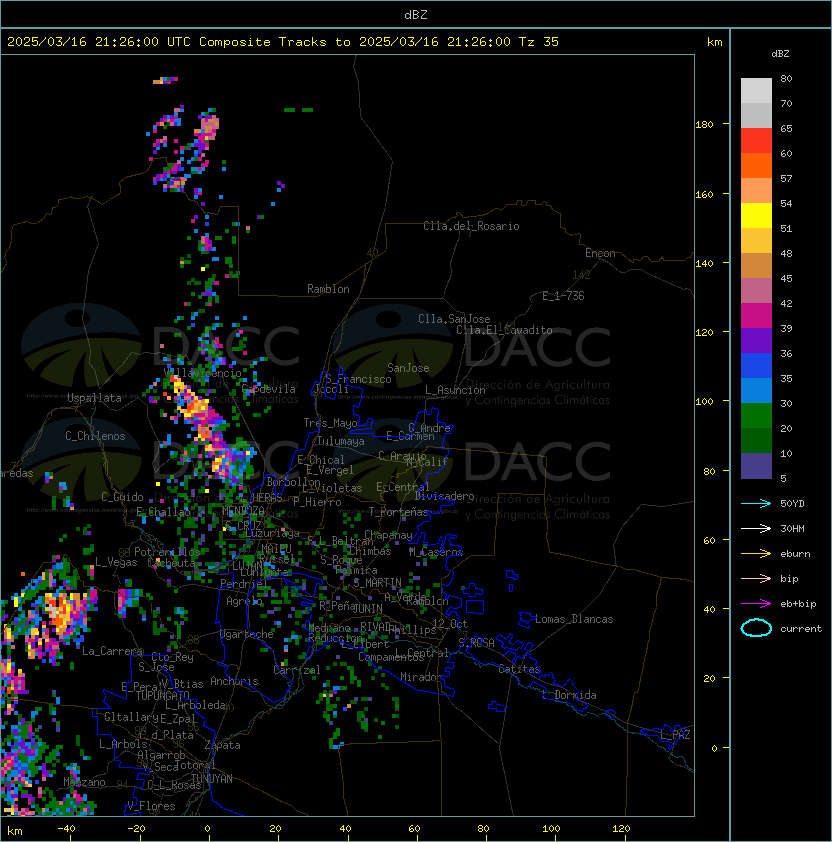
Task: Click the 'C_Guido' map label
Action: (122, 497)
